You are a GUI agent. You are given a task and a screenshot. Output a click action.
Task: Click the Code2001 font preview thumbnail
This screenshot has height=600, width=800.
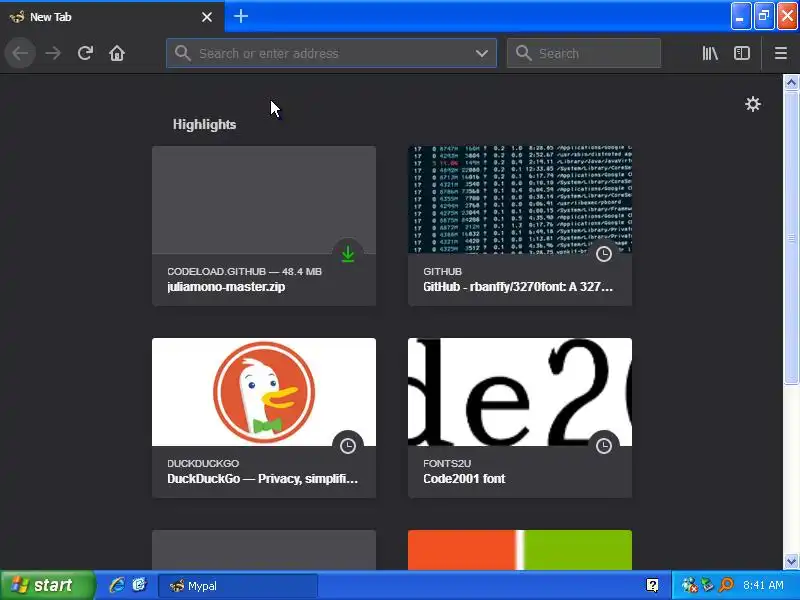(x=520, y=392)
